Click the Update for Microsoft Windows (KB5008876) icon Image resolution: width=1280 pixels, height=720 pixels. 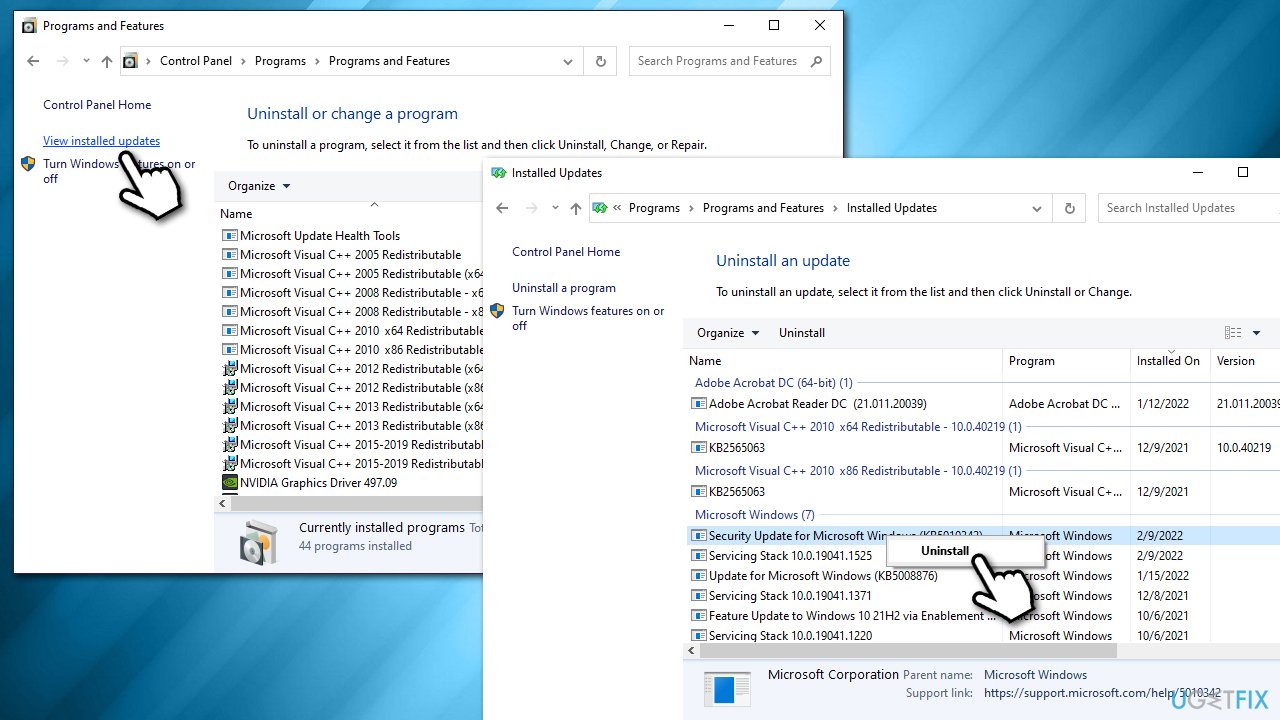point(699,576)
